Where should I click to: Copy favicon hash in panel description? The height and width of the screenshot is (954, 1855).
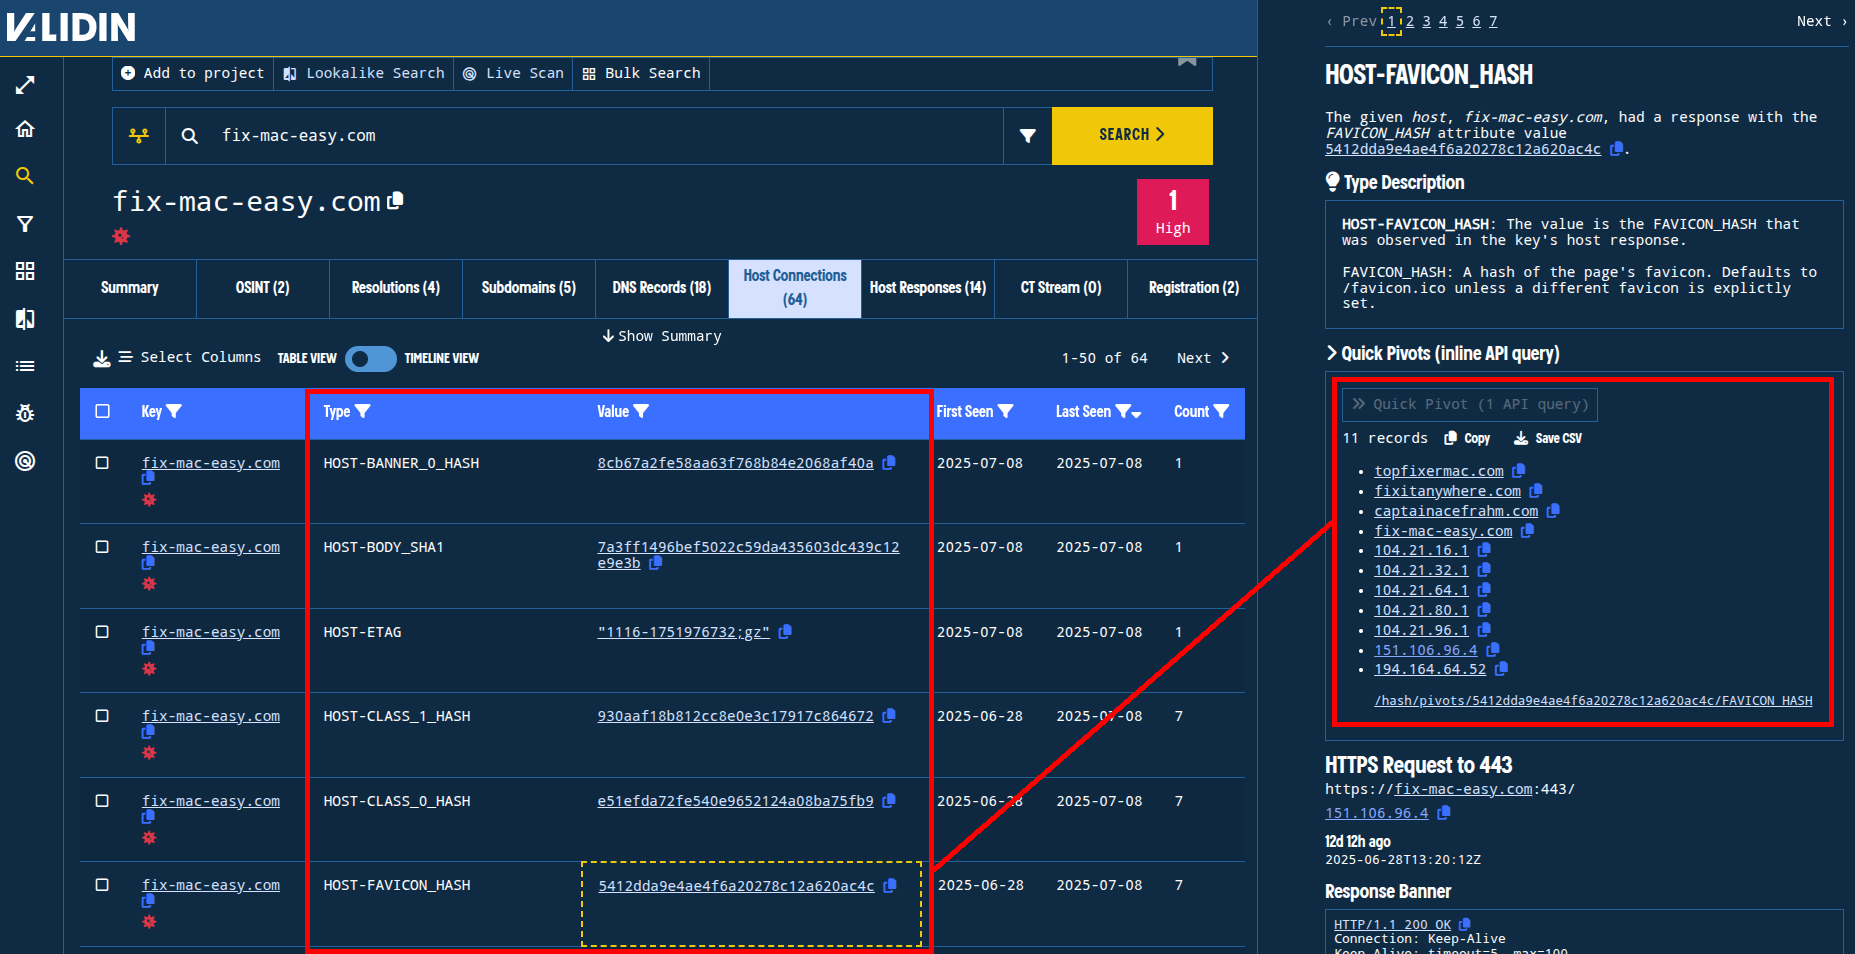[1616, 149]
